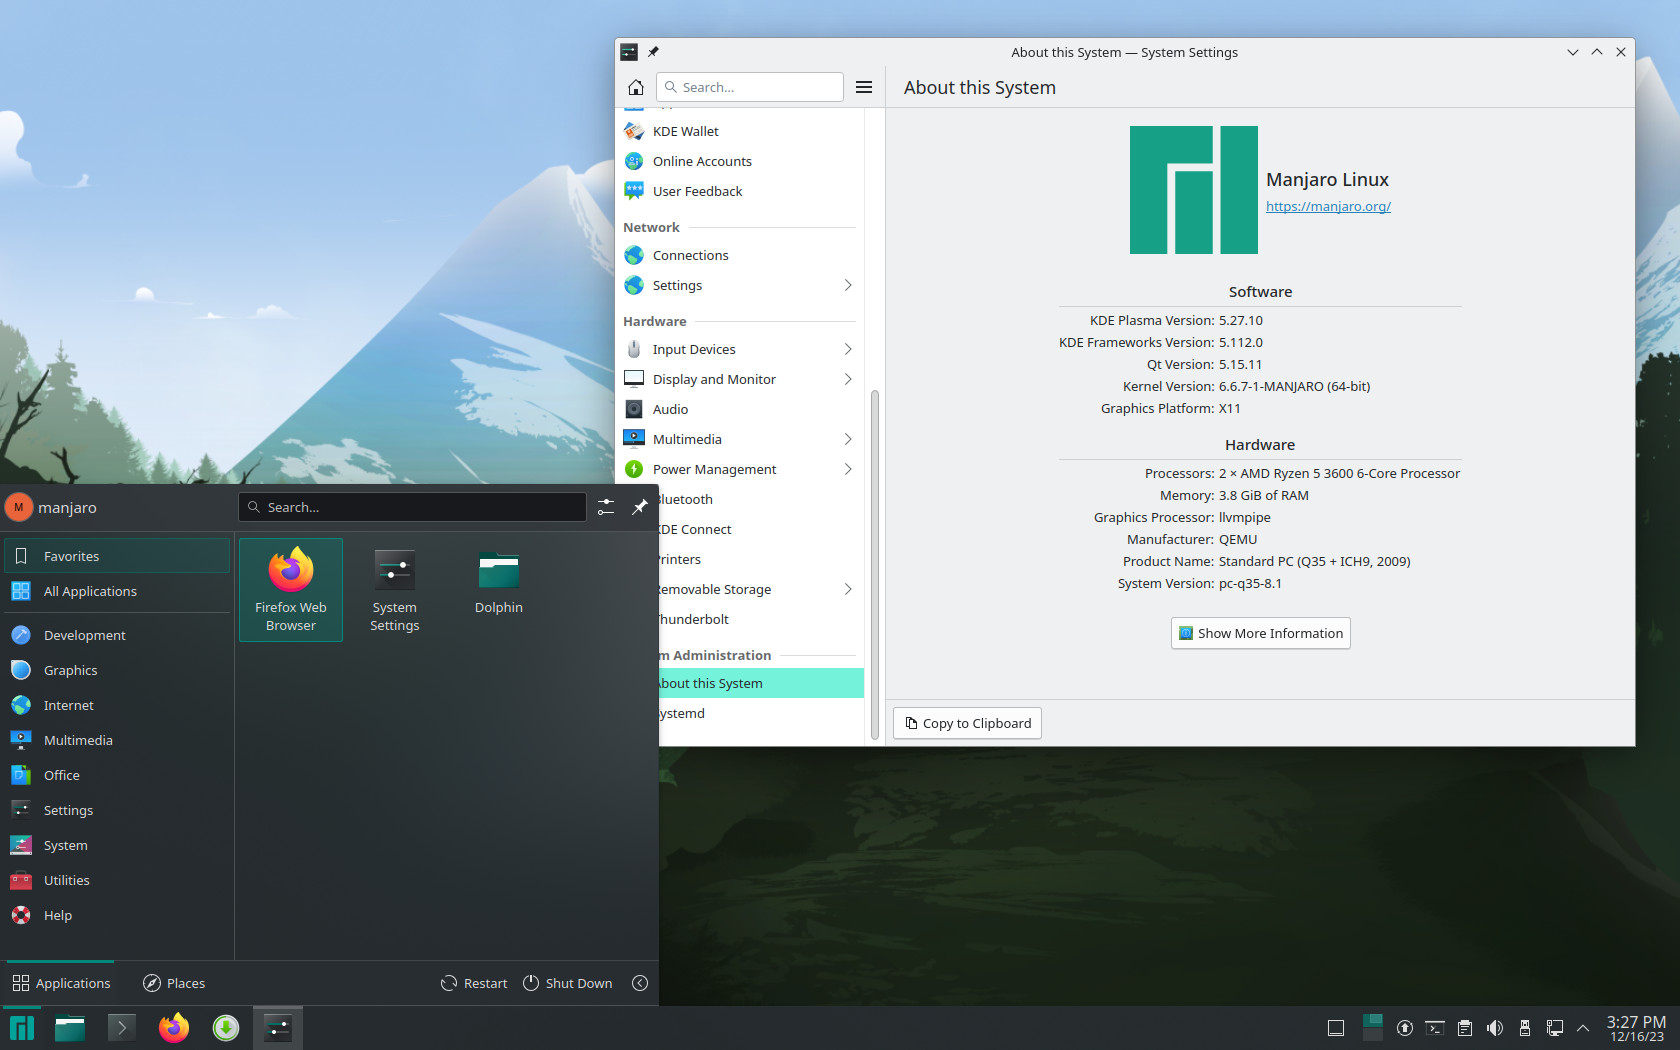Open the System category in the launcher
The height and width of the screenshot is (1050, 1680).
click(118, 845)
